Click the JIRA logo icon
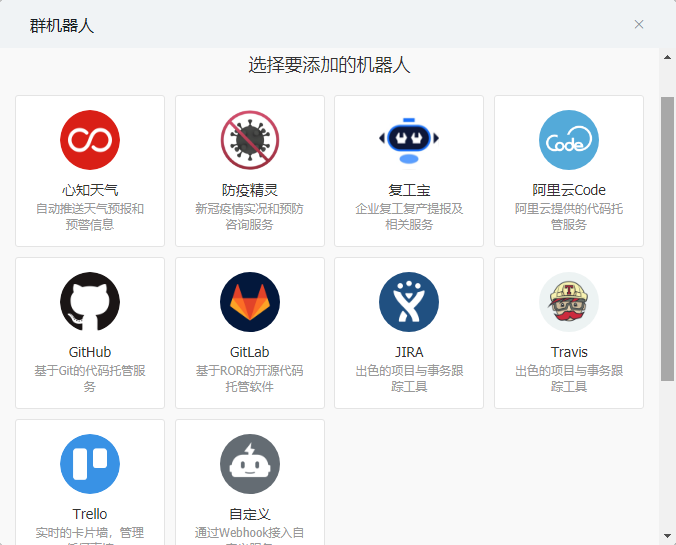 tap(409, 302)
